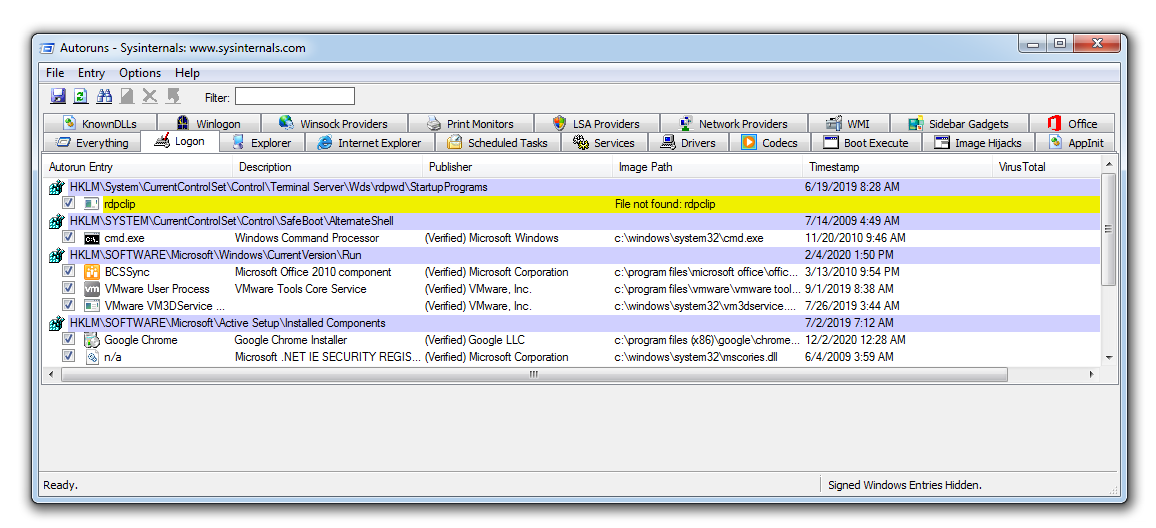Sort by the Timestamp column header
Viewport: 1156px width, 528px height.
(x=898, y=167)
